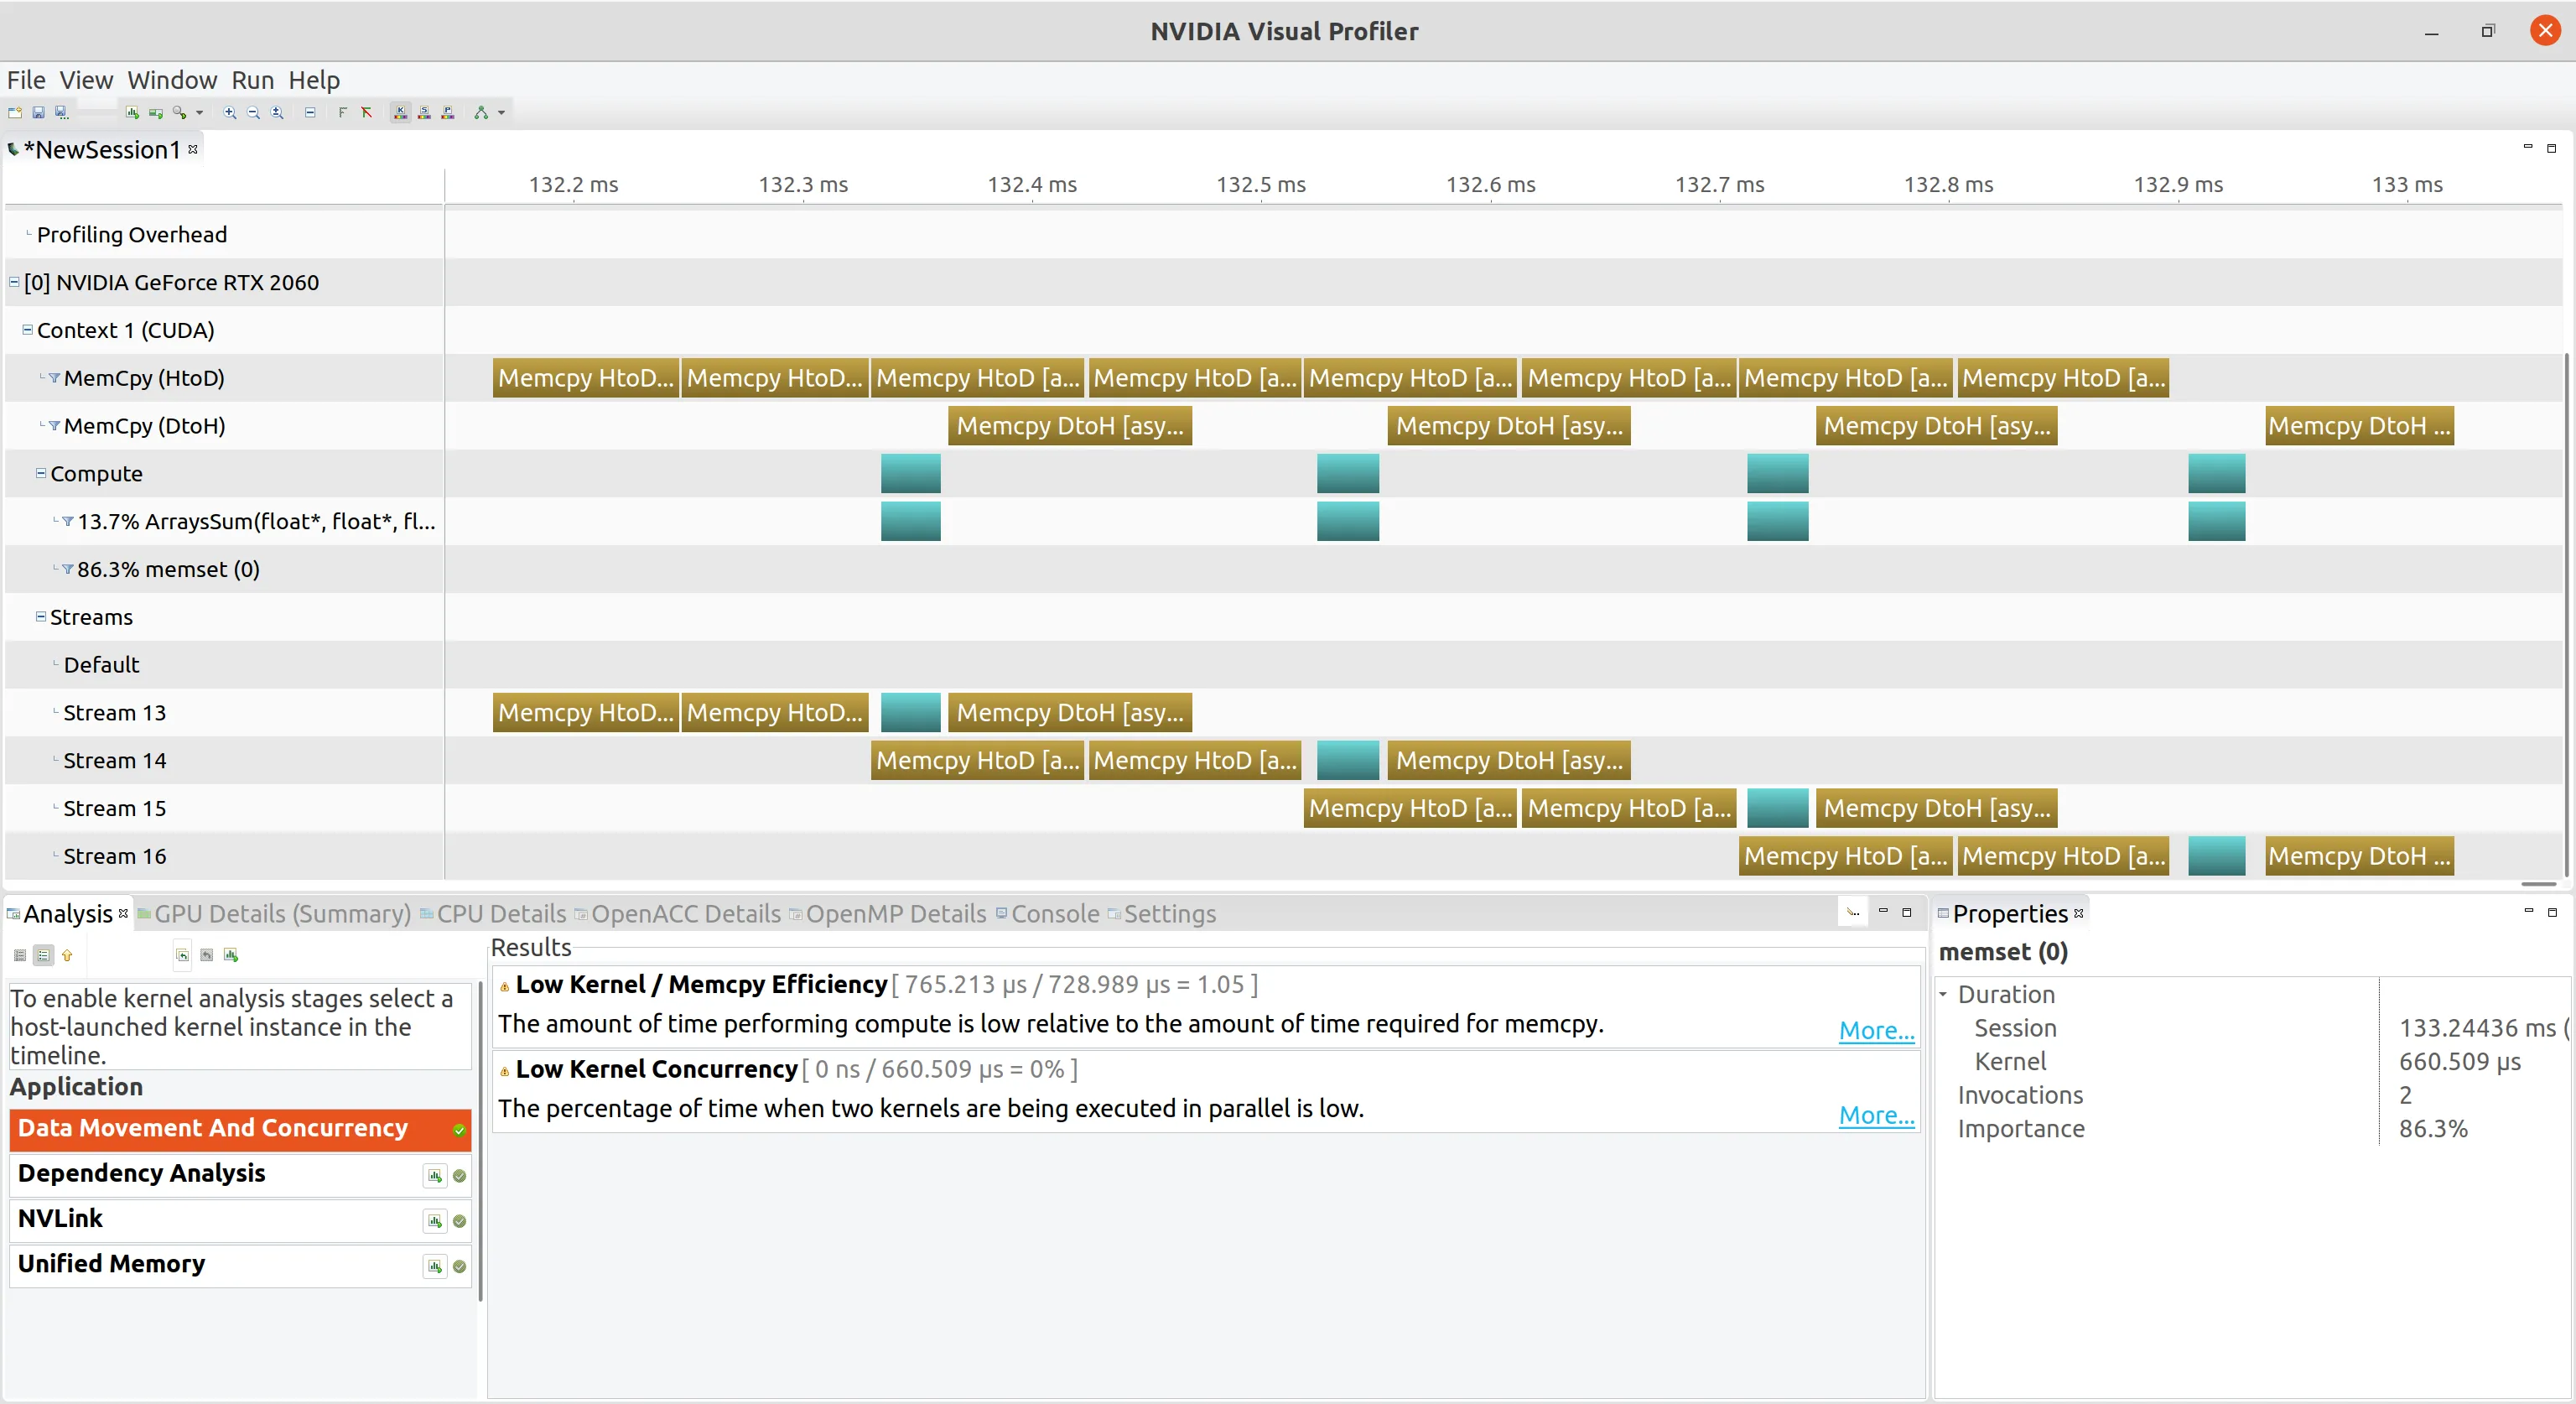Viewport: 2576px width, 1404px height.
Task: Click the zoom-to-fit magnifier icon
Action: (278, 113)
